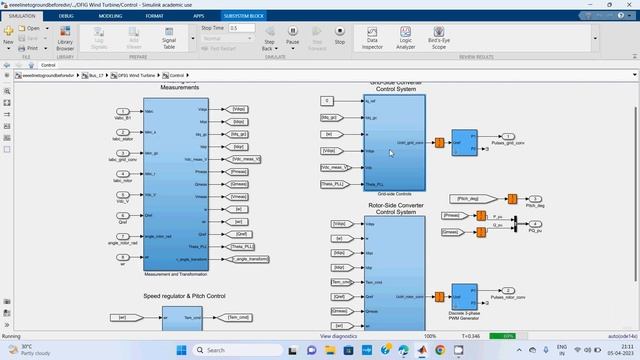640x360 pixels.
Task: Edit the Stop Time field
Action: coord(242,28)
